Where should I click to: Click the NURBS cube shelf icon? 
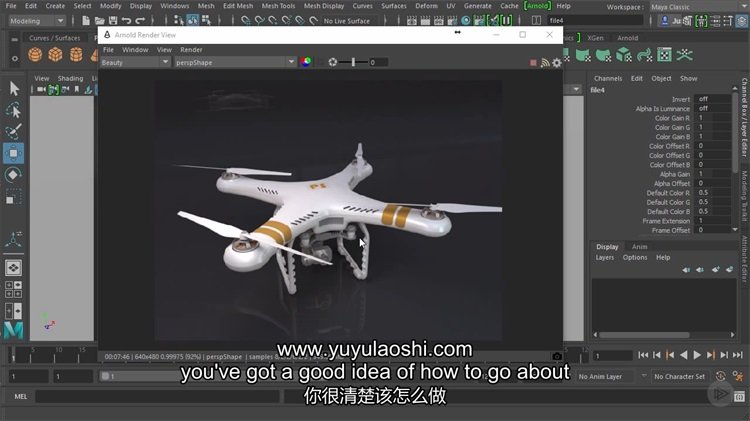coord(55,55)
